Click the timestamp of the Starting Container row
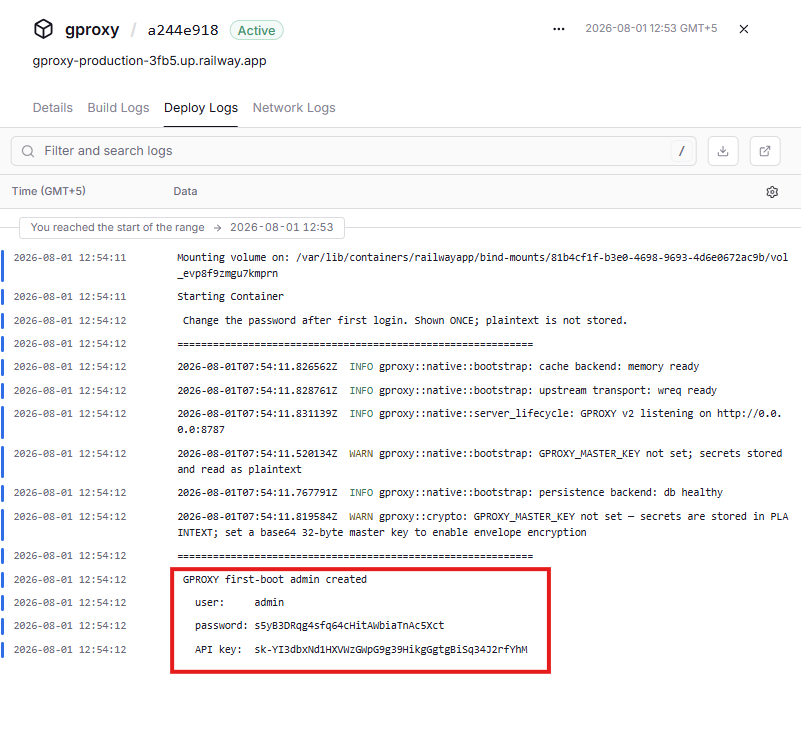This screenshot has height=749, width=801. tap(69, 296)
